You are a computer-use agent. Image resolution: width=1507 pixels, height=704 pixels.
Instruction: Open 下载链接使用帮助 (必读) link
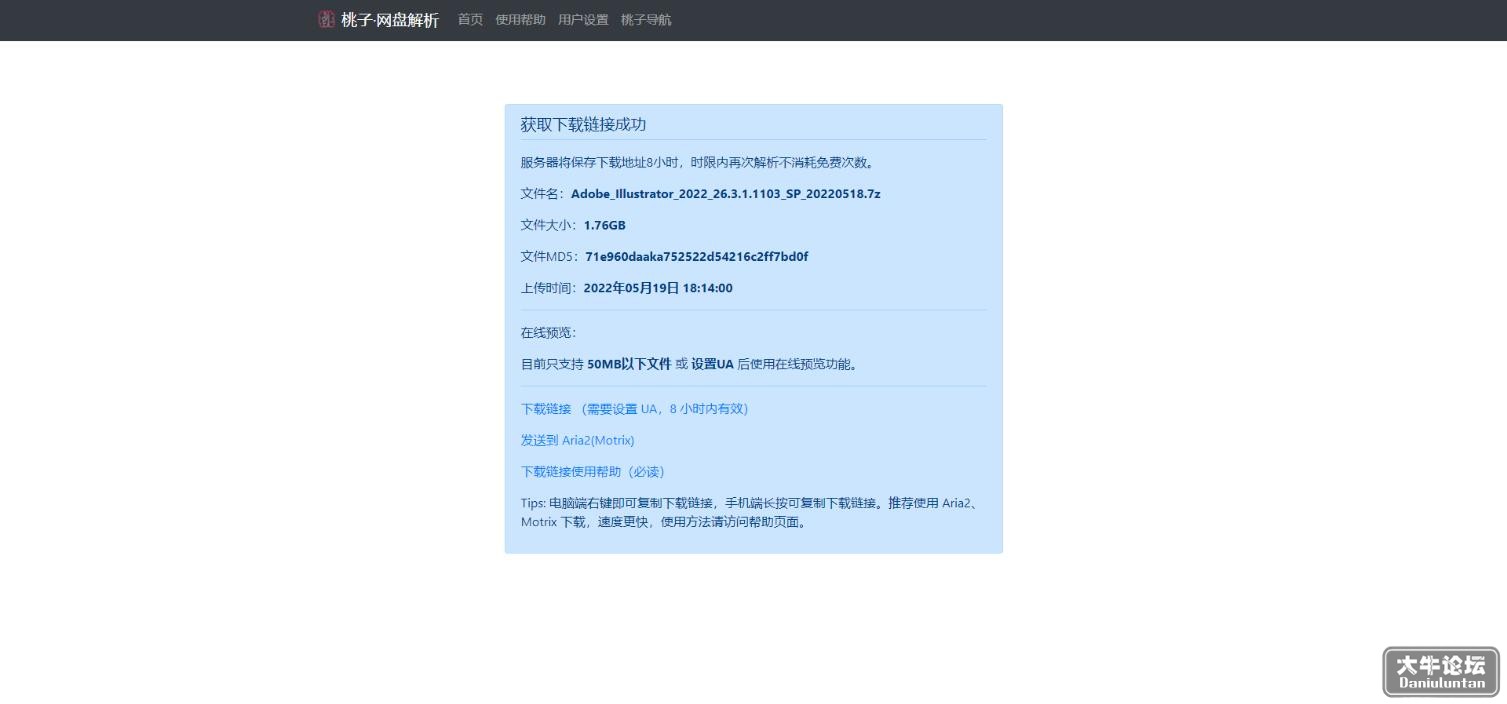coord(592,472)
